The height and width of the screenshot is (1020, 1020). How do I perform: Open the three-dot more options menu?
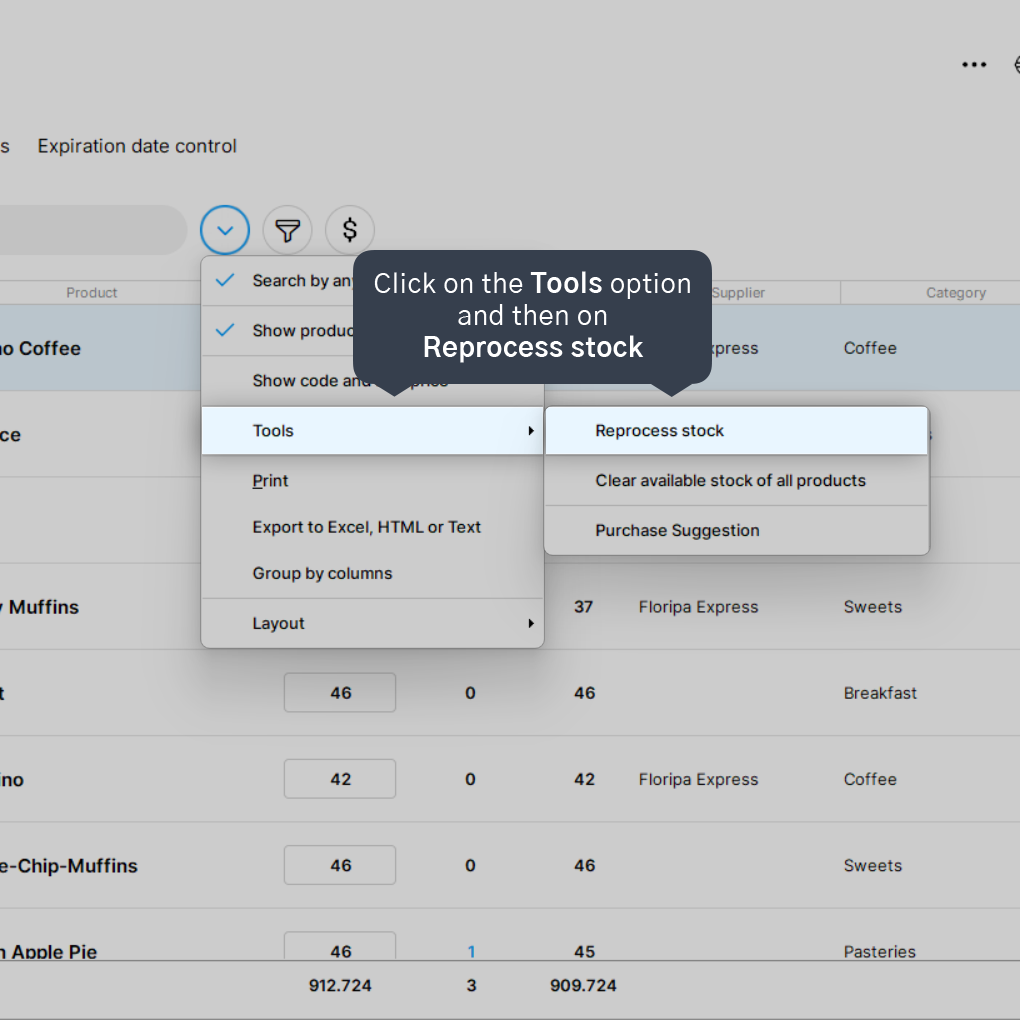tap(974, 64)
